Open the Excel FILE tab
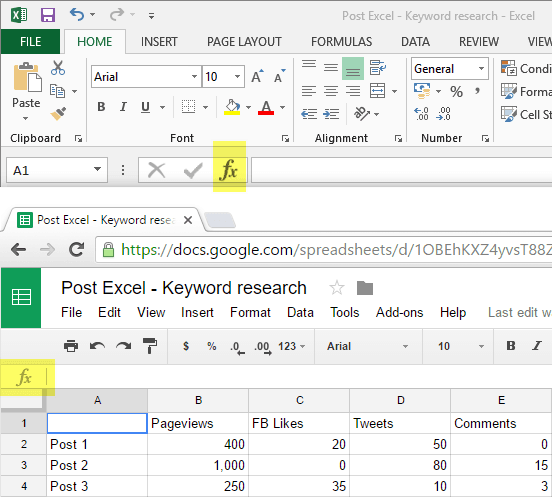 click(30, 42)
